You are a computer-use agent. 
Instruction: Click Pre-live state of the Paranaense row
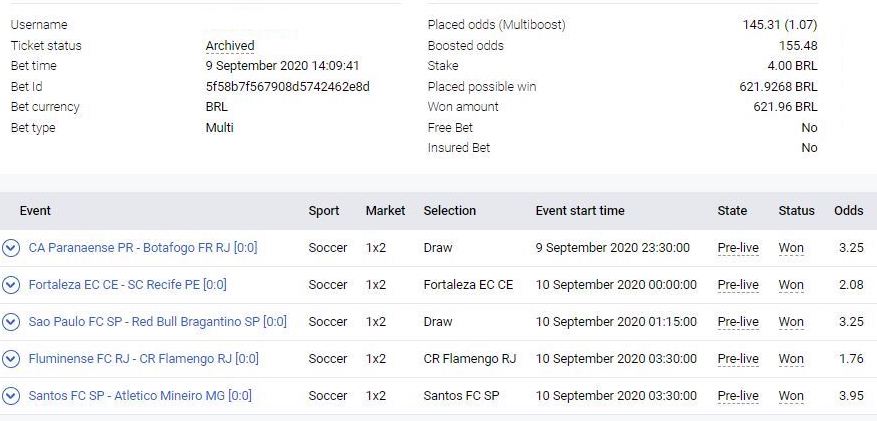click(x=738, y=248)
